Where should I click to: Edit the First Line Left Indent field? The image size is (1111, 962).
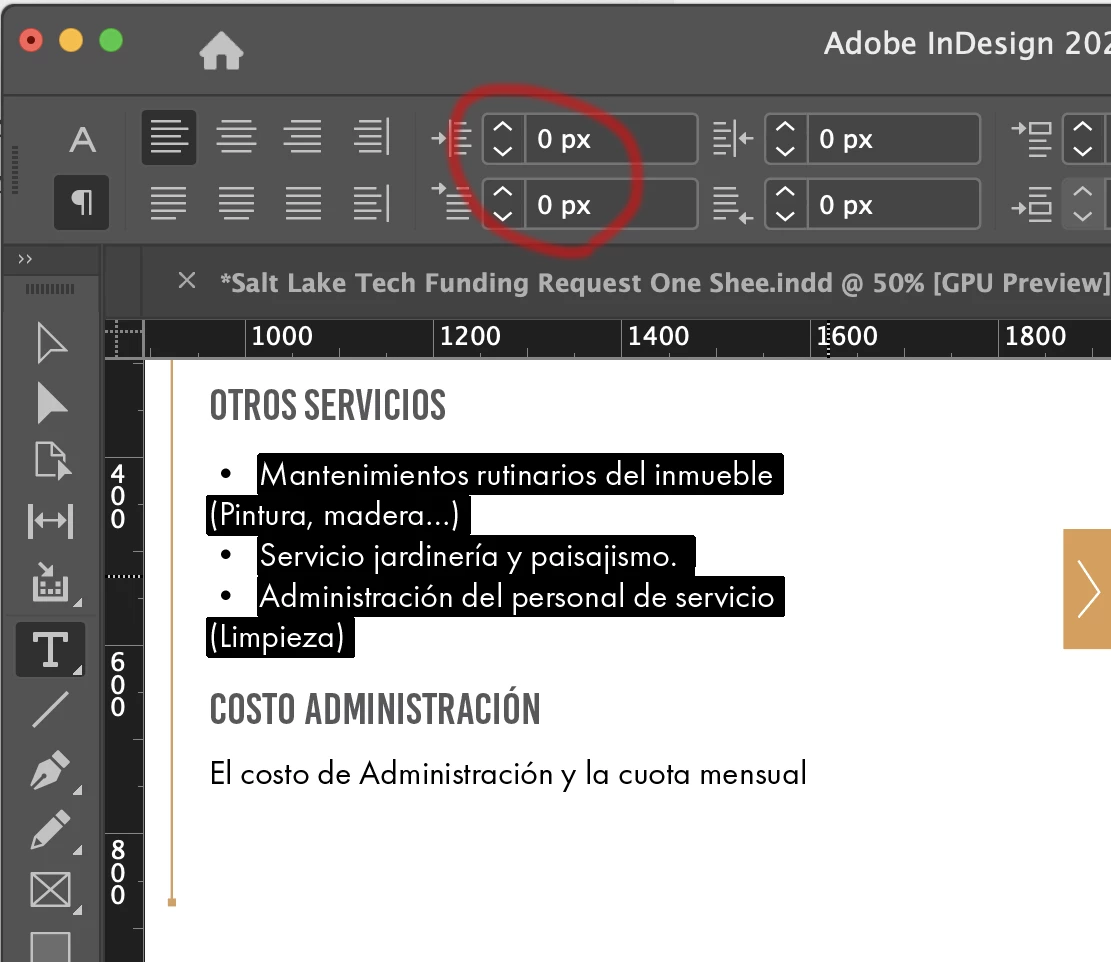611,205
